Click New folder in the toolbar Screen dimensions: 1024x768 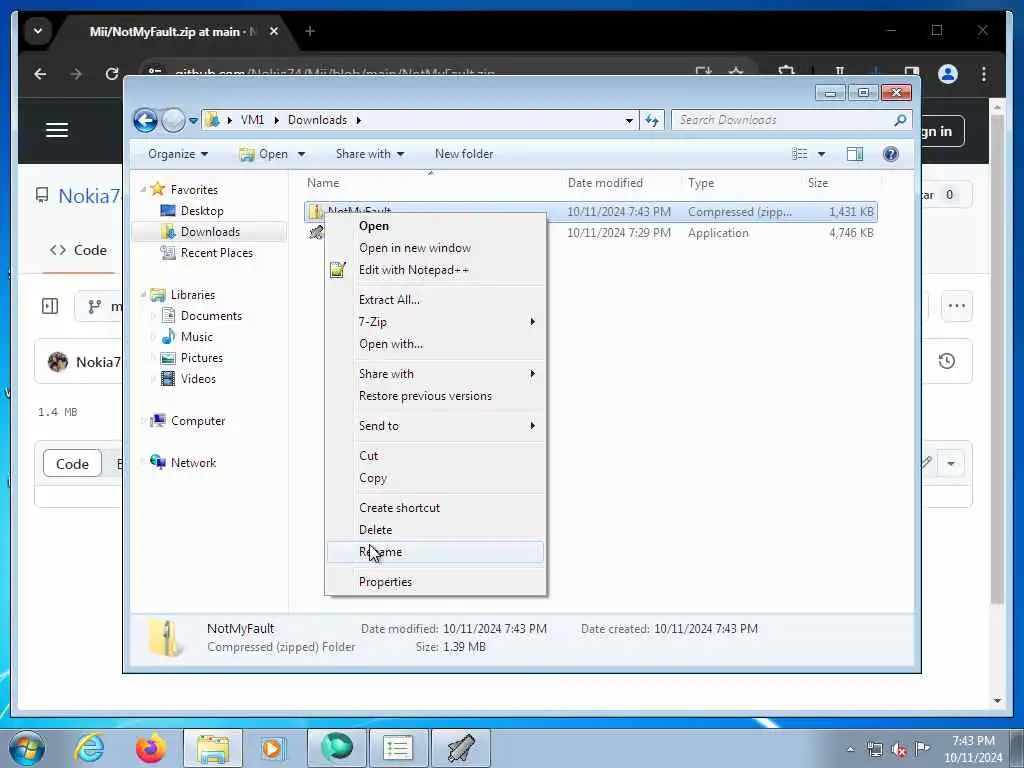(x=464, y=154)
